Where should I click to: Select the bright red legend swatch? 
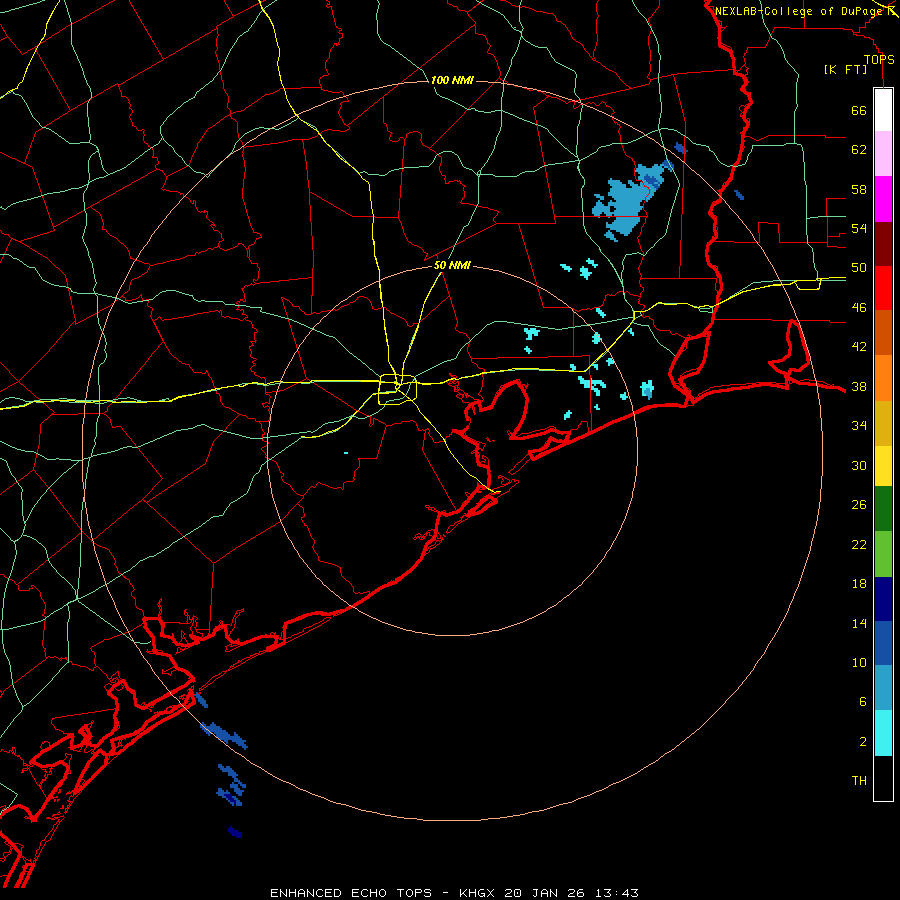[883, 288]
